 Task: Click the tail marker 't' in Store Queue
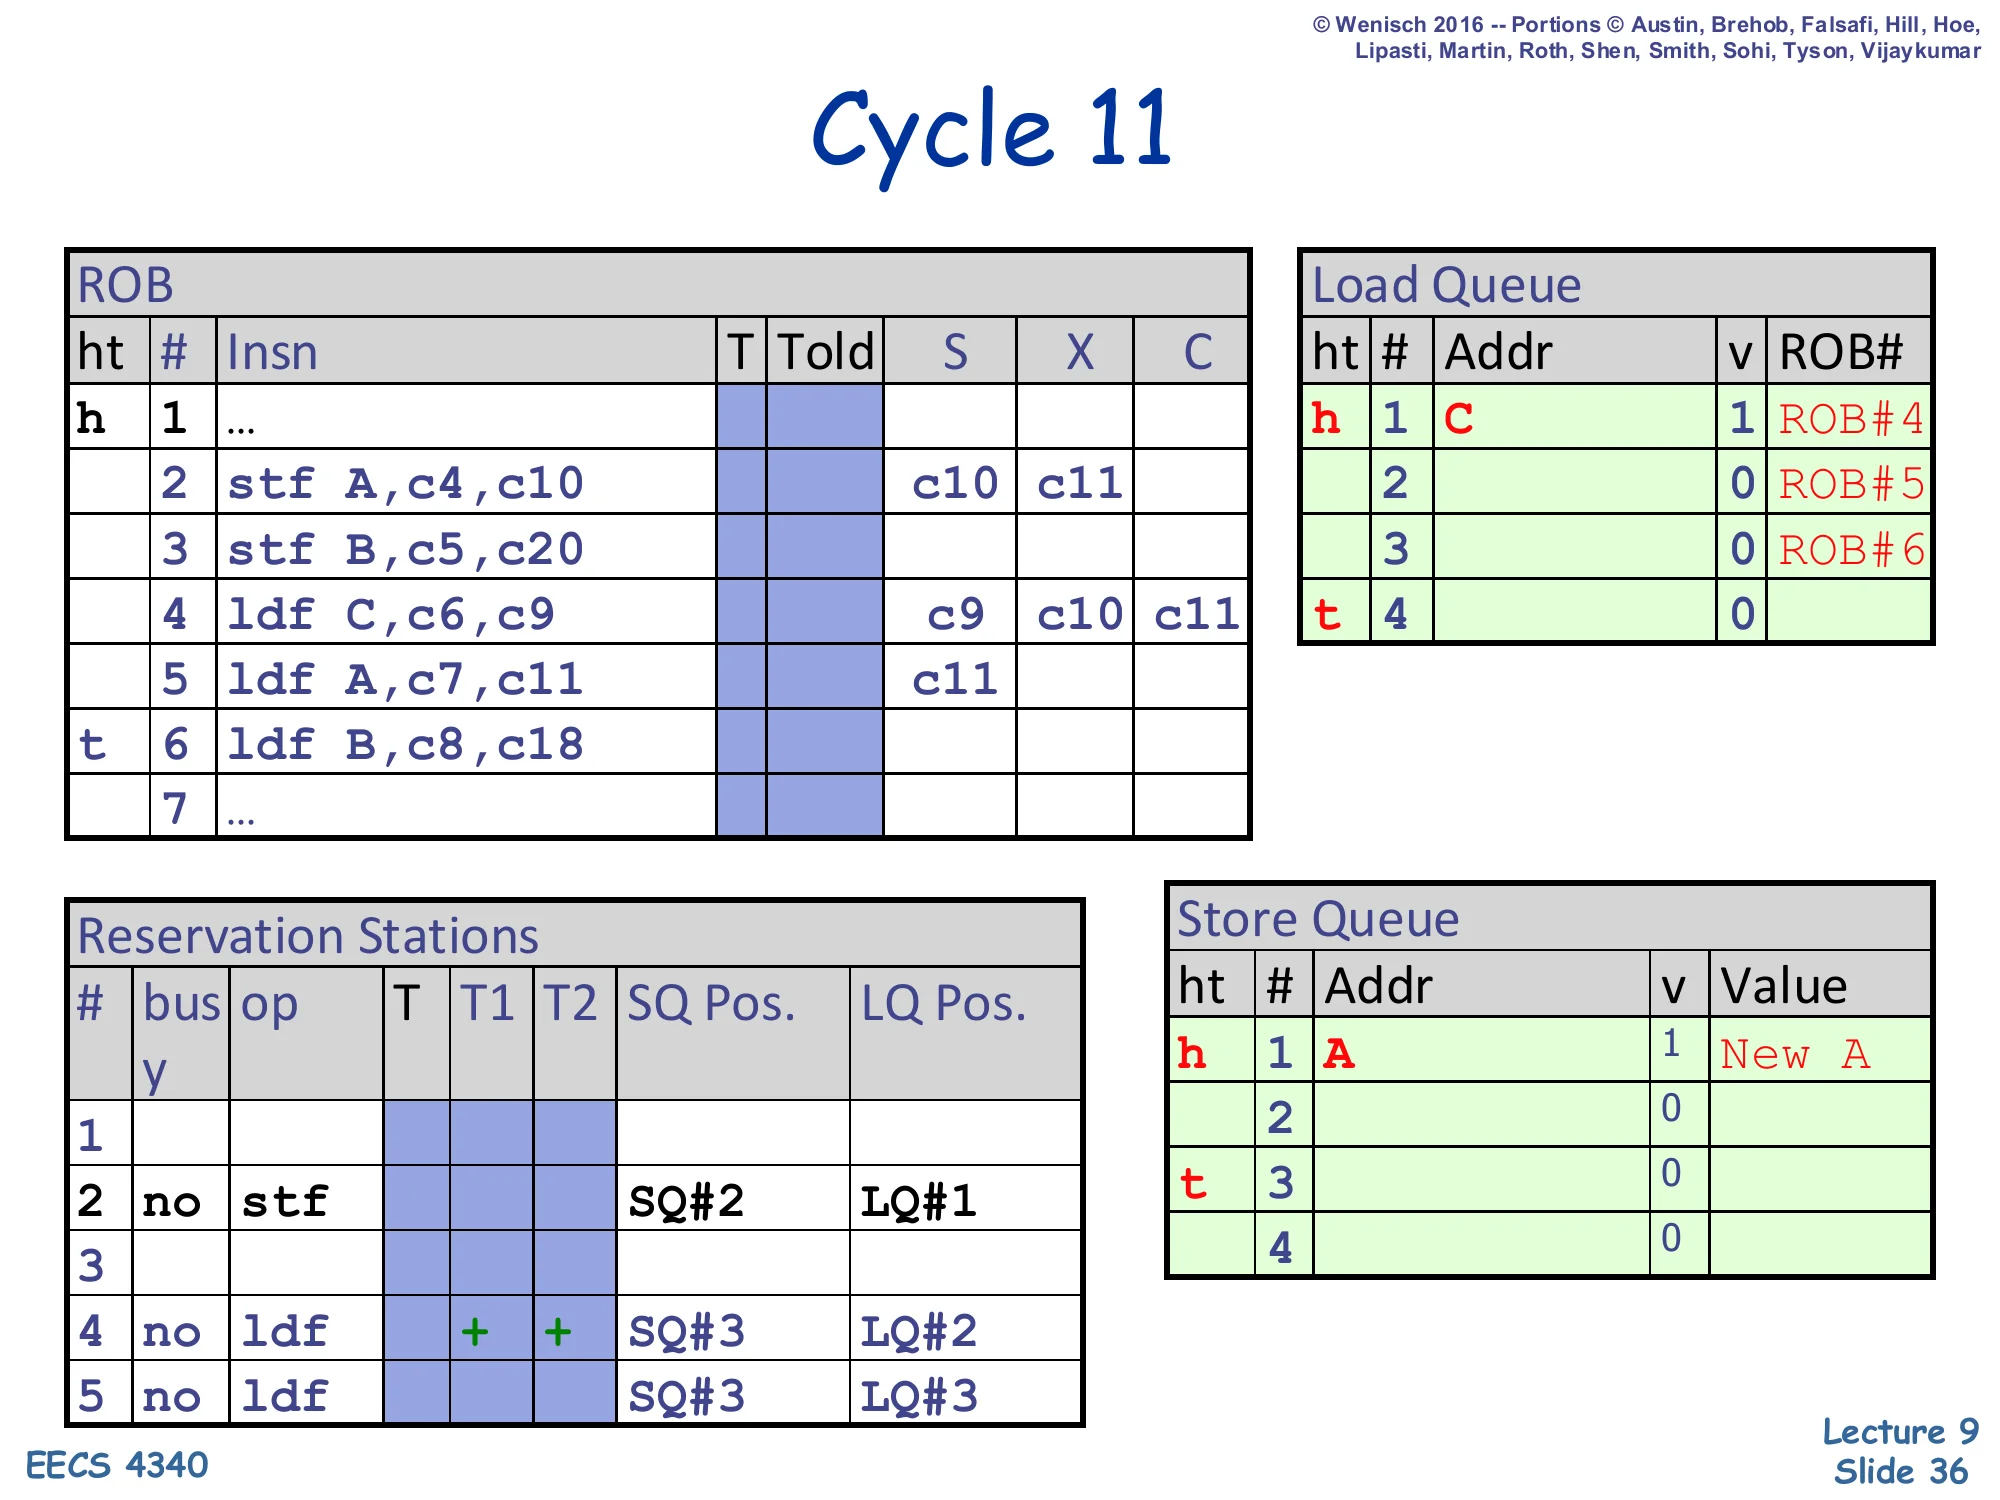tap(1193, 1184)
